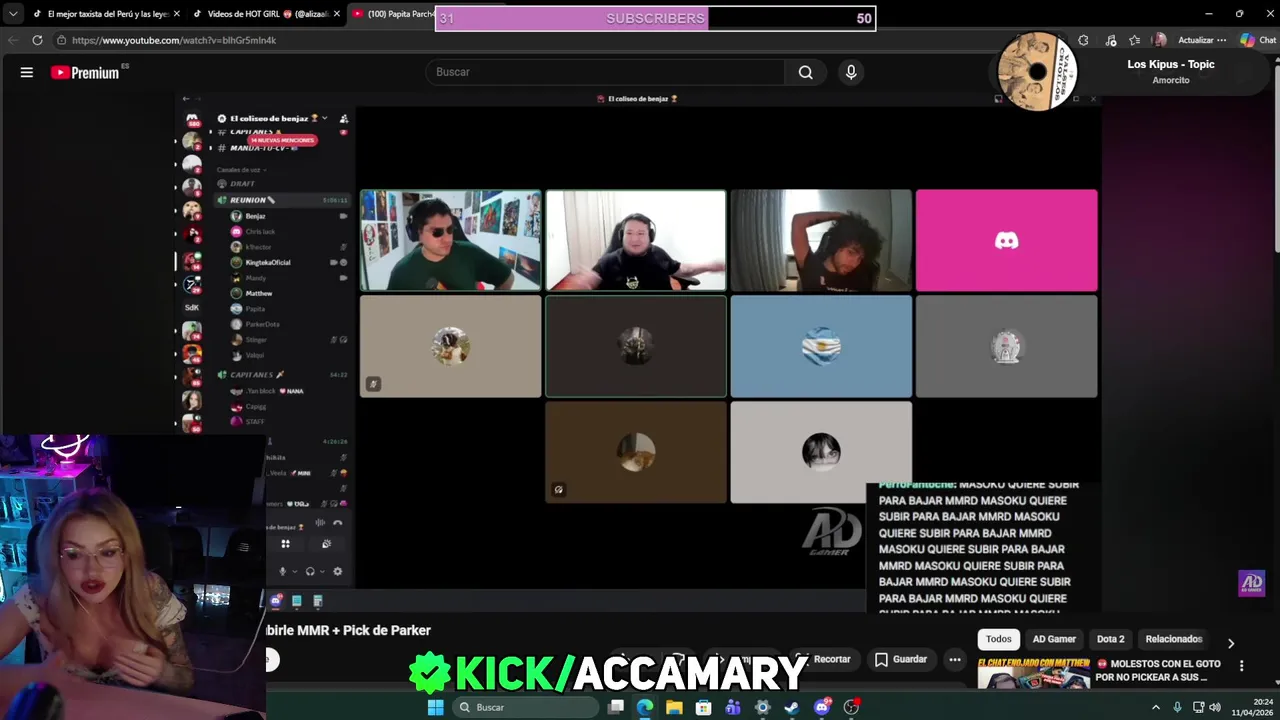Screen dimensions: 1280x720
Task: Open Copilot Chat in the browser toolbar
Action: pos(1258,40)
